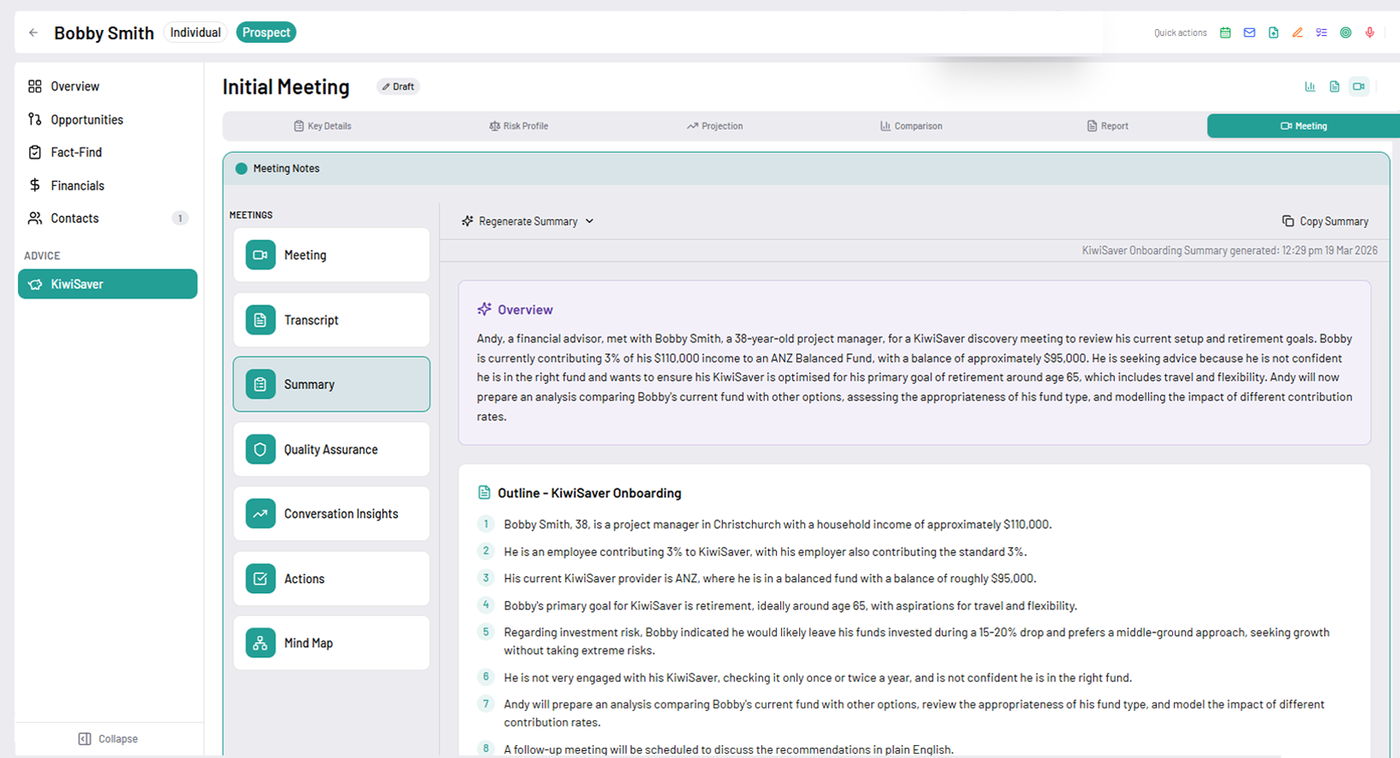Click the target goal quick action icon
The height and width of the screenshot is (758, 1400).
pyautogui.click(x=1345, y=32)
